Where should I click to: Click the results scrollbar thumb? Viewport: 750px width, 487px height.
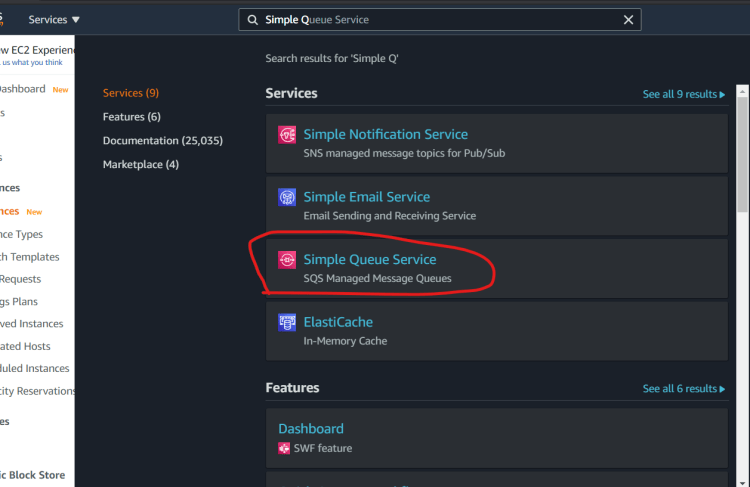(742, 154)
